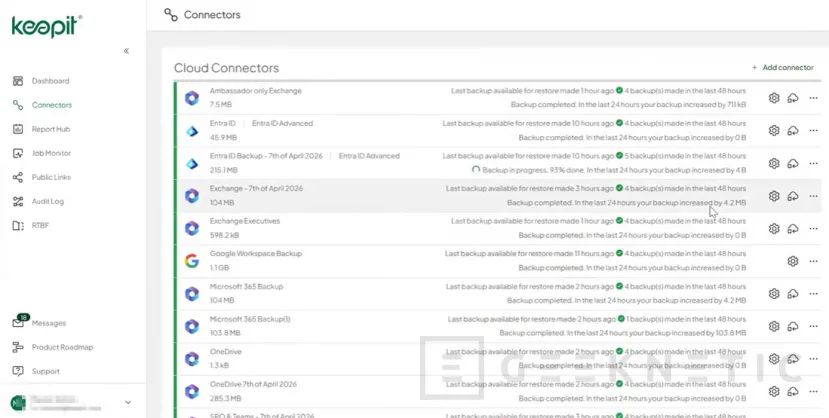This screenshot has height=418, width=829.
Task: Click the Job Monitor icon
Action: coord(18,153)
